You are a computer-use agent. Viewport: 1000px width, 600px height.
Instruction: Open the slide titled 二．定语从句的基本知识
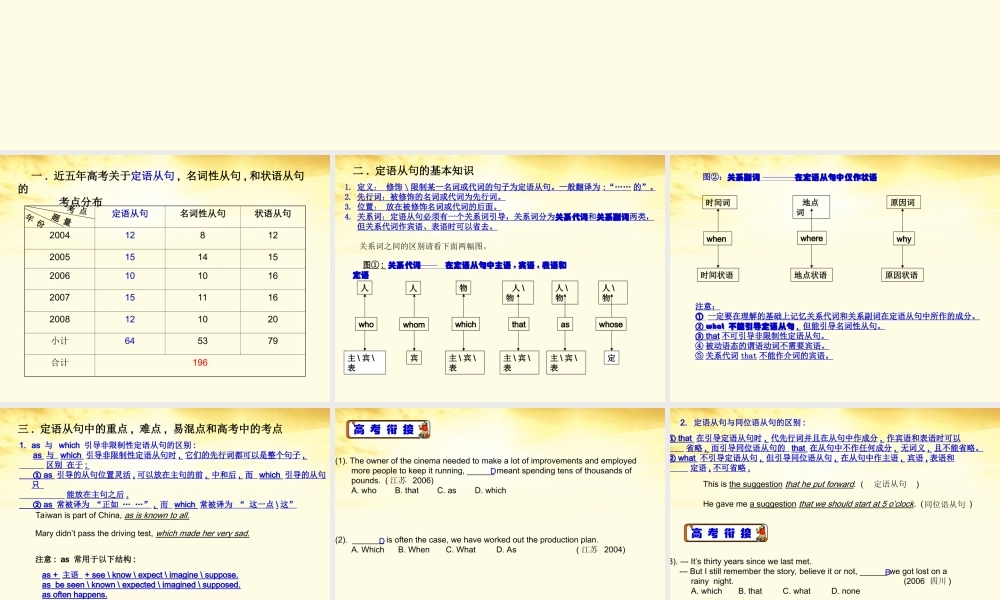pos(499,278)
